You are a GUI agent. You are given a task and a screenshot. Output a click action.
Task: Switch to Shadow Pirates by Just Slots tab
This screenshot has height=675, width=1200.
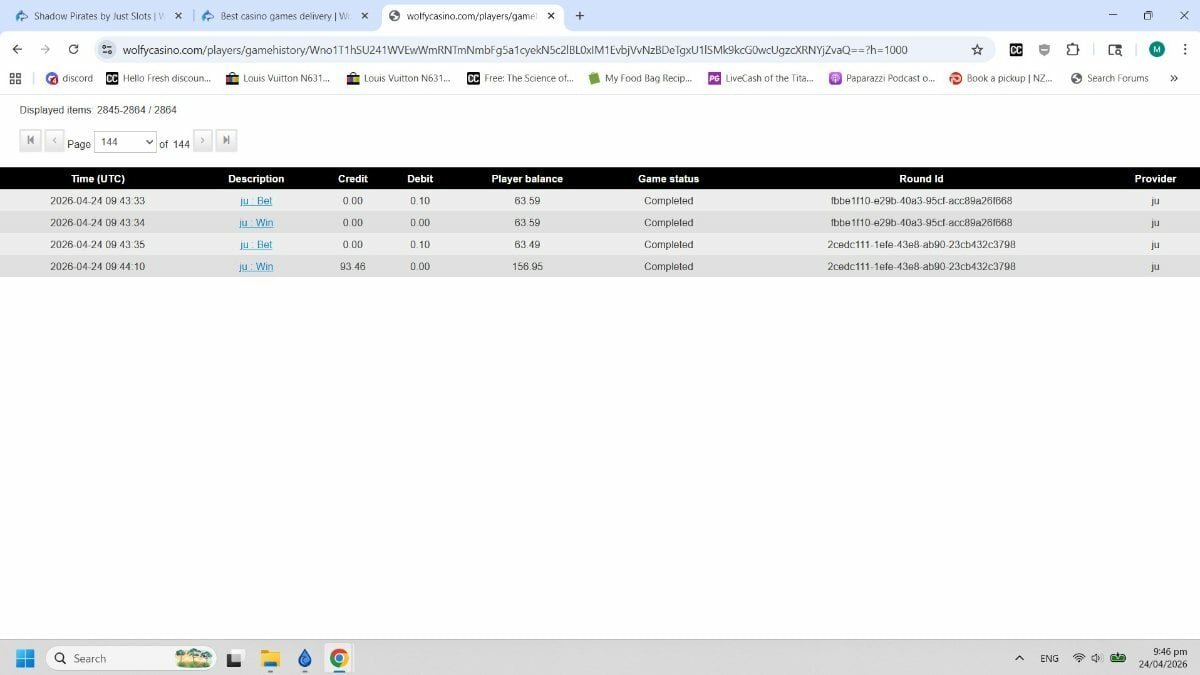coord(94,16)
